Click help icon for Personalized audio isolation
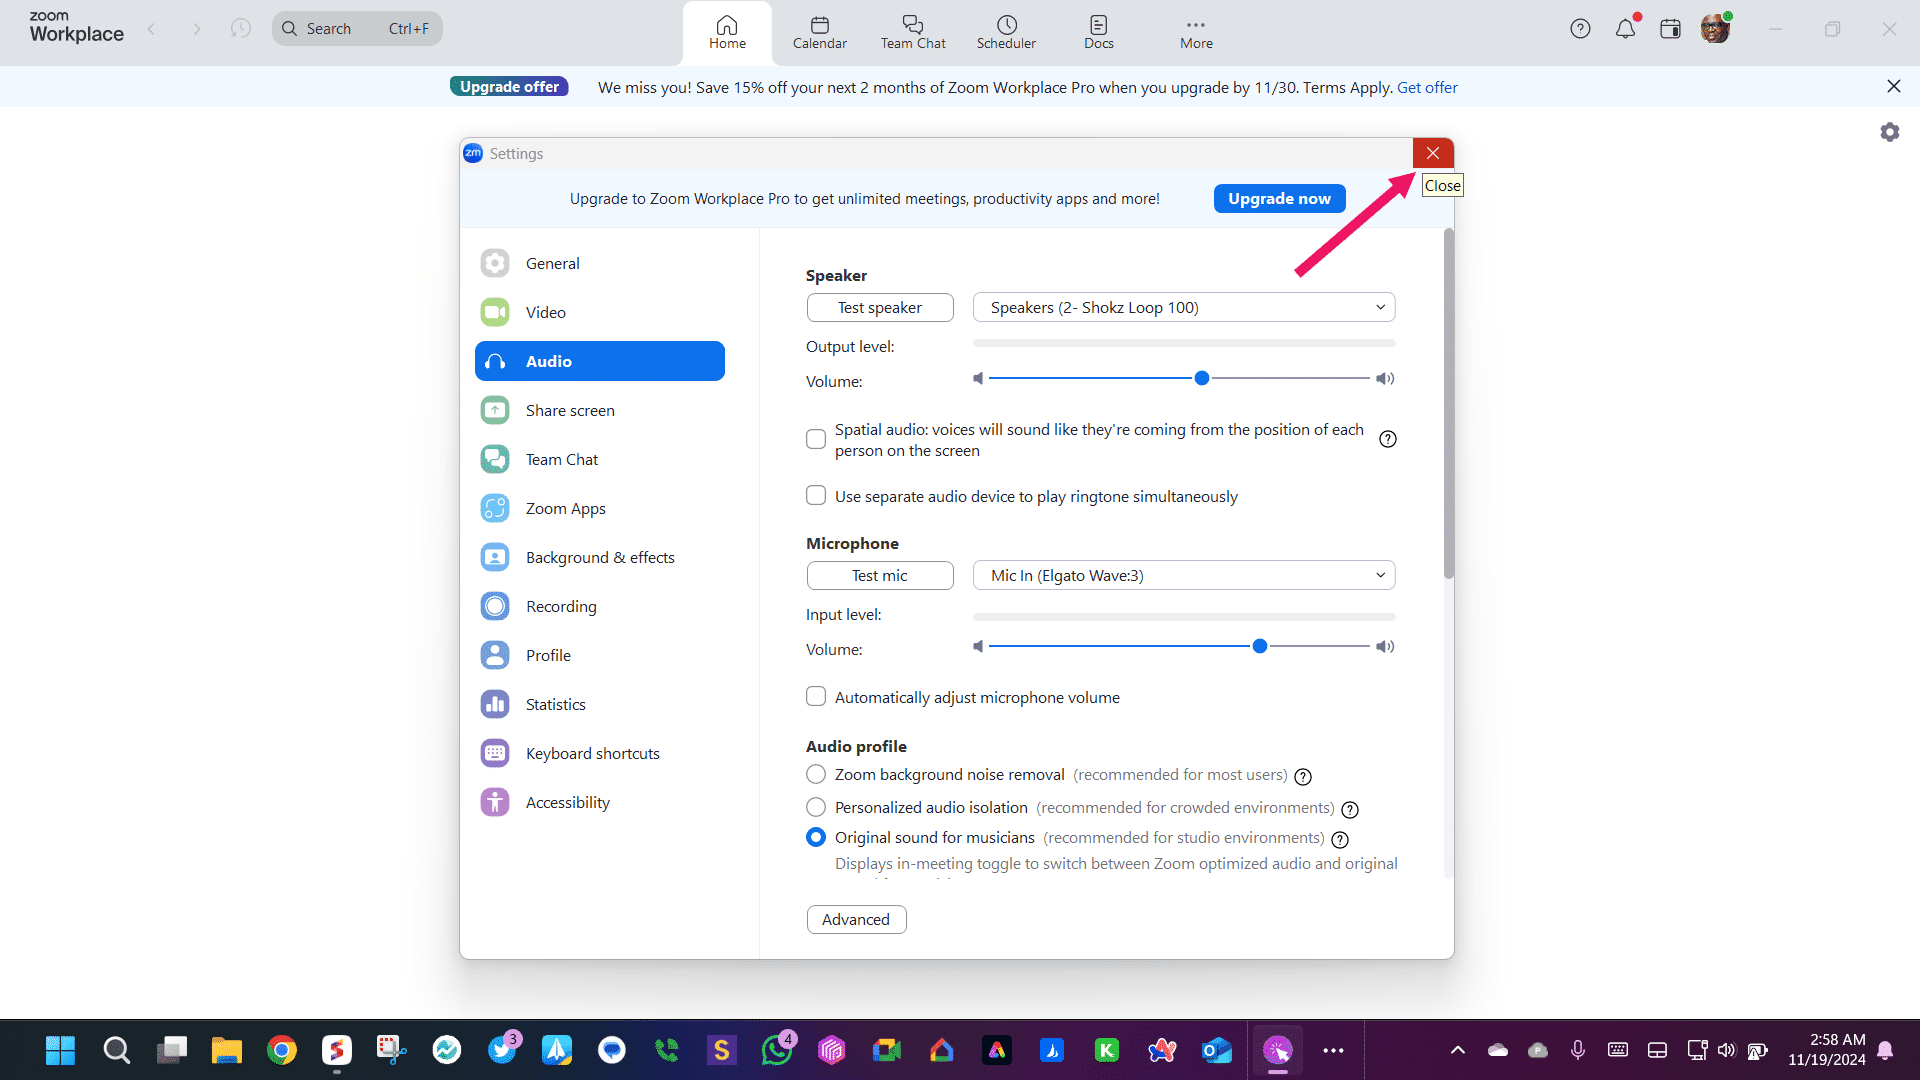This screenshot has height=1080, width=1920. [1350, 809]
